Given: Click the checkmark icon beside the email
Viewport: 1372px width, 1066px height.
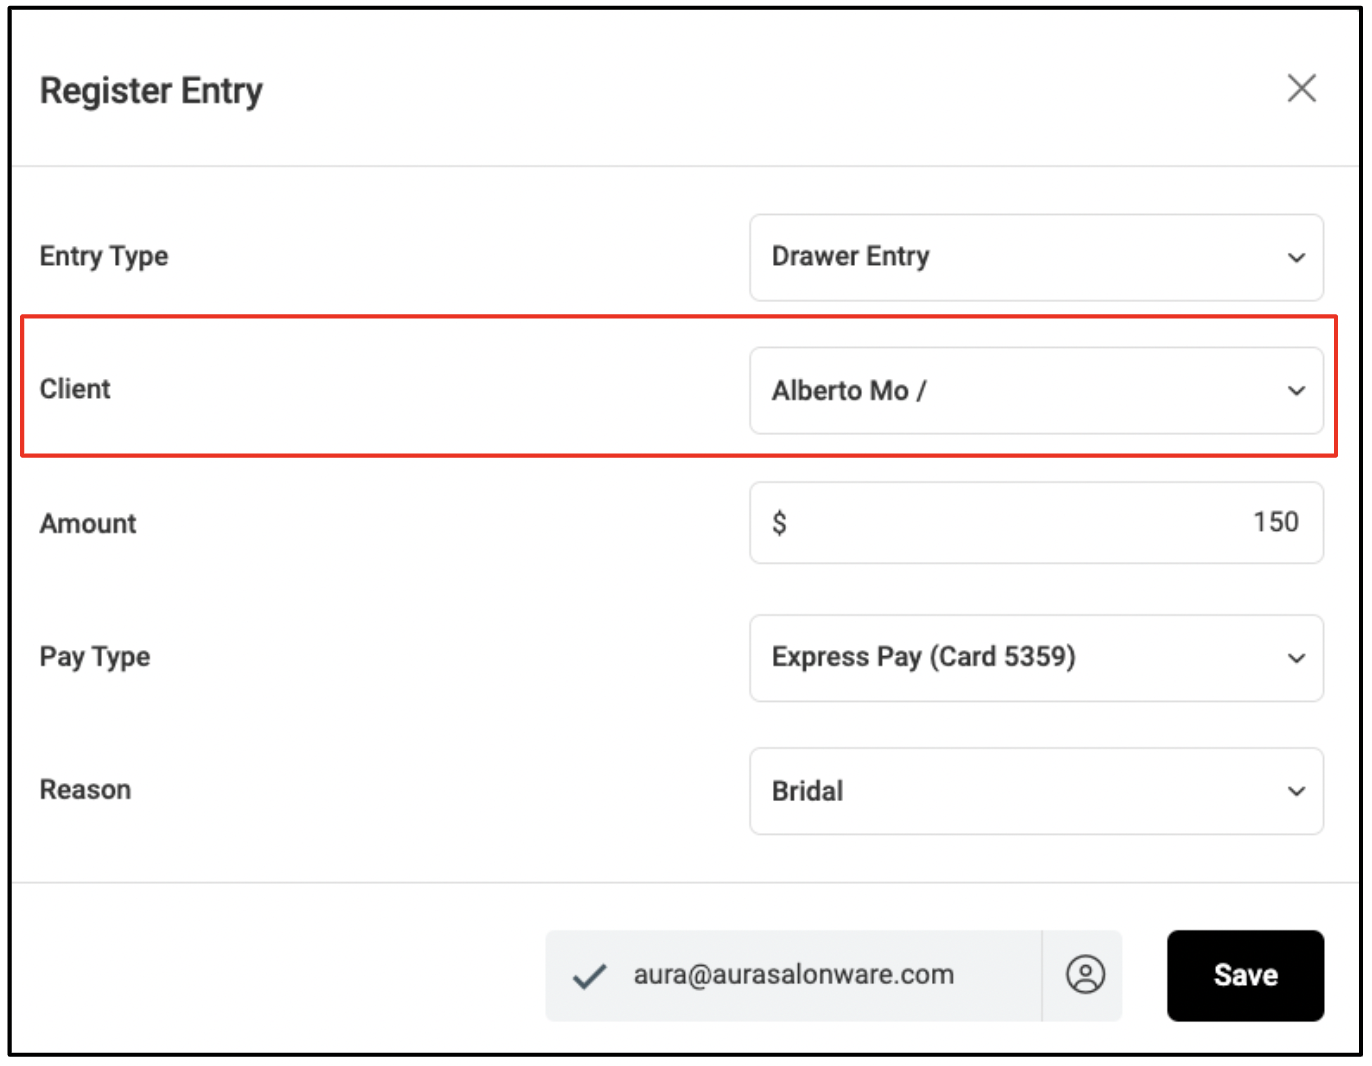Looking at the screenshot, I should click(x=589, y=976).
